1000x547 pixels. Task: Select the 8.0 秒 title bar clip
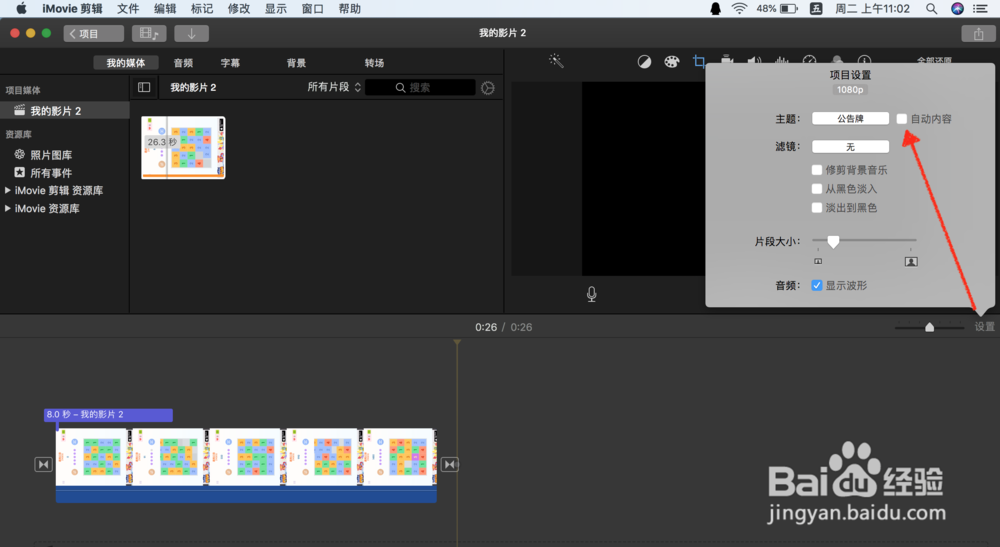(108, 414)
